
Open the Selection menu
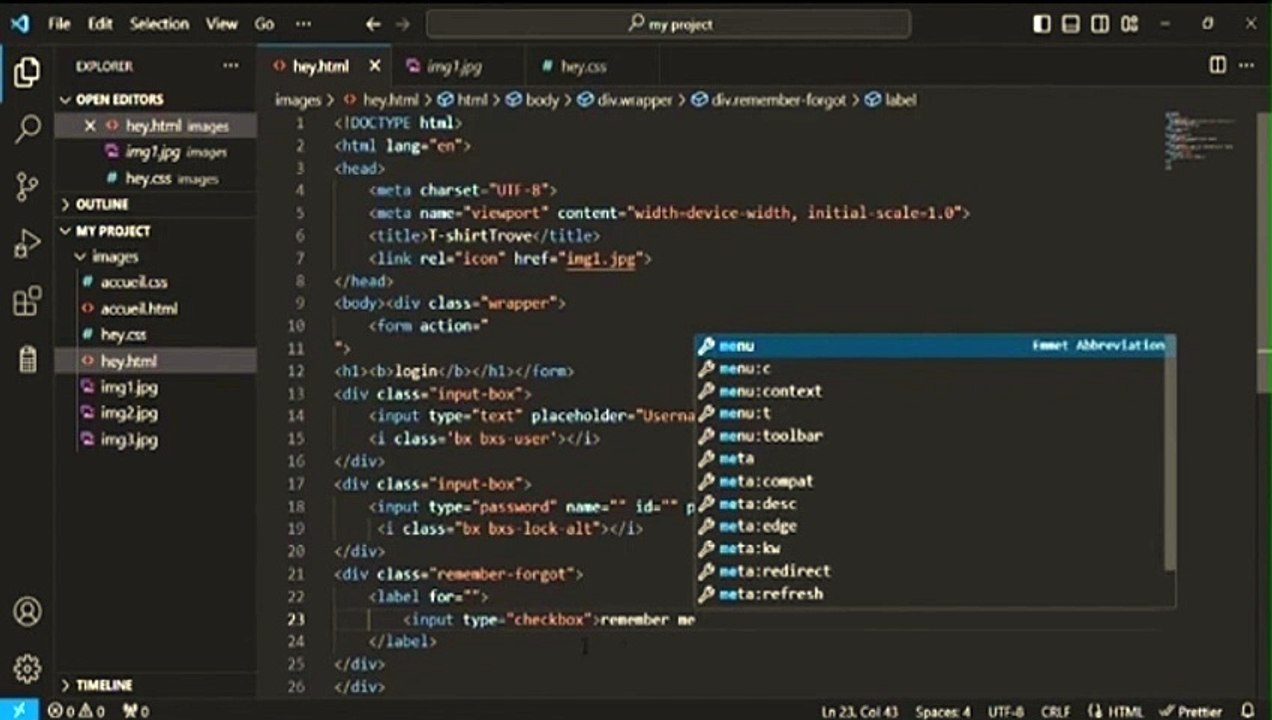[x=159, y=24]
